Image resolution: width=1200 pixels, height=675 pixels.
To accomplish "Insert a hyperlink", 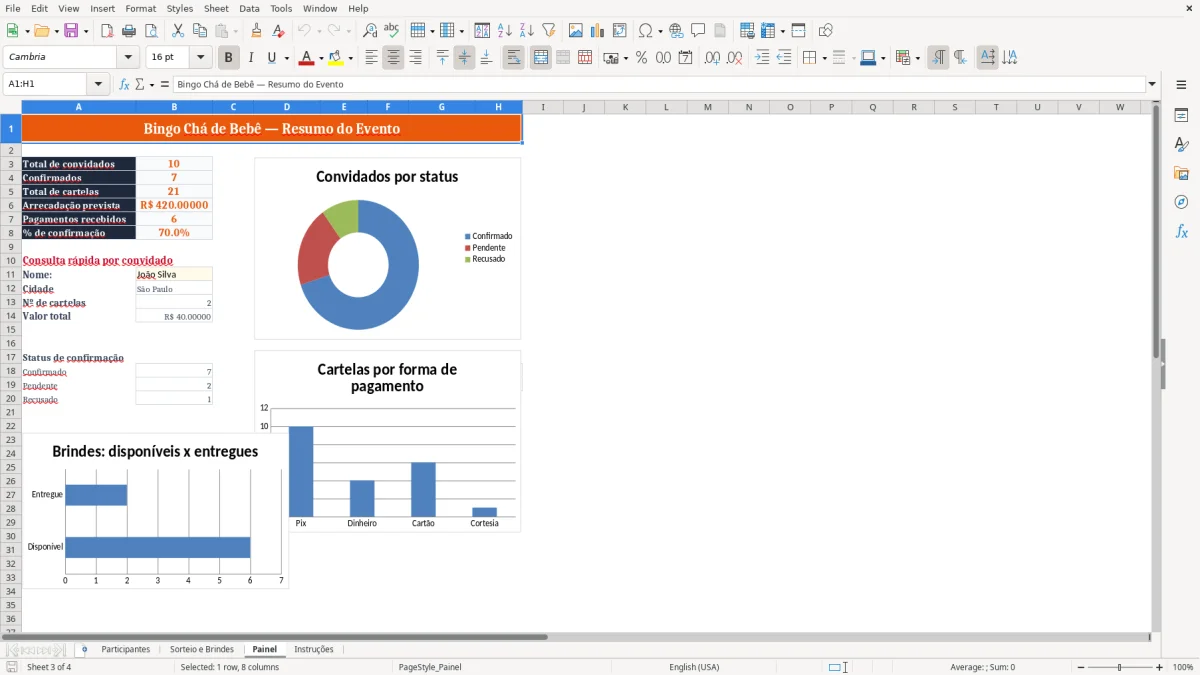I will [677, 31].
